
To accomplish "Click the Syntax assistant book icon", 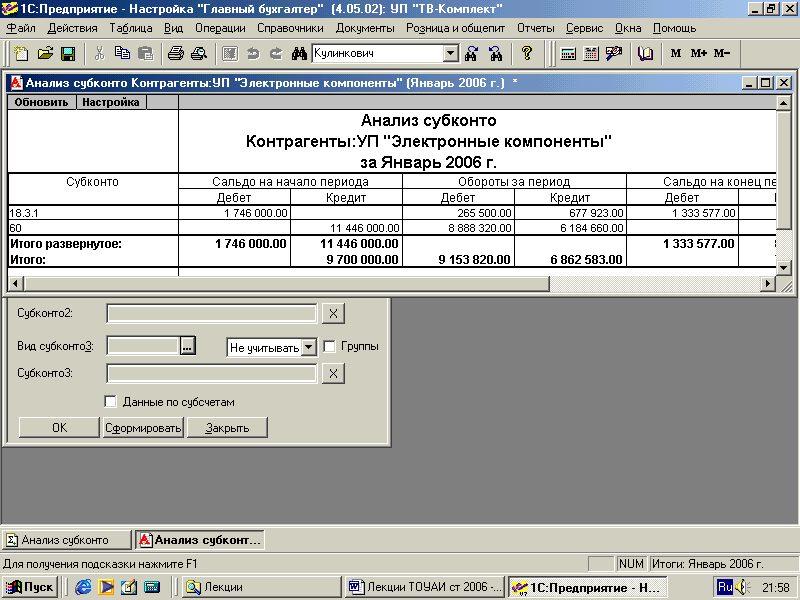I will point(645,53).
